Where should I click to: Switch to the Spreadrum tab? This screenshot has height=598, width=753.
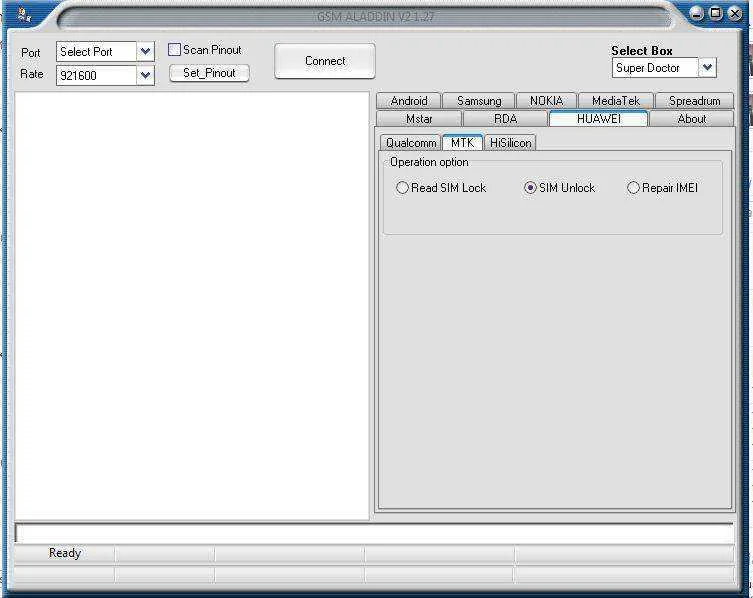coord(694,101)
